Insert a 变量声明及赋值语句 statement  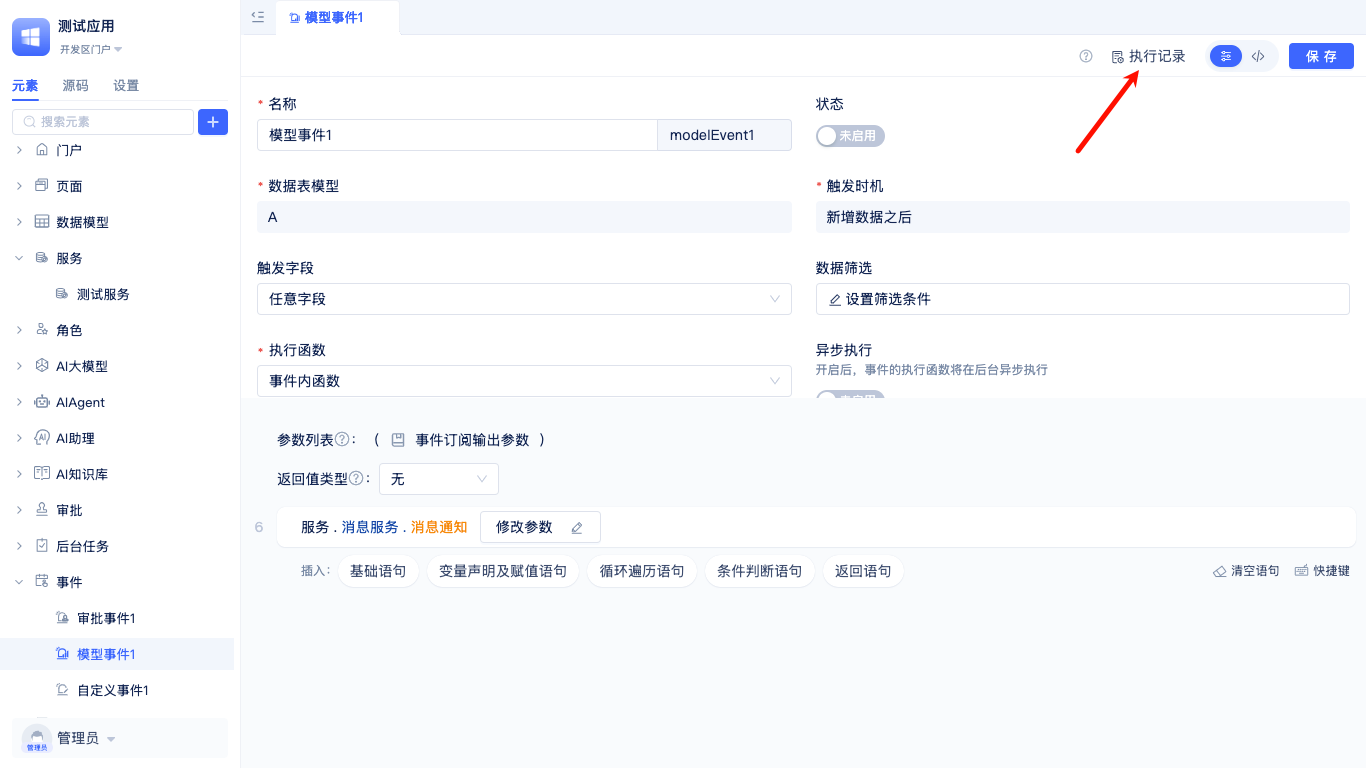pos(503,571)
